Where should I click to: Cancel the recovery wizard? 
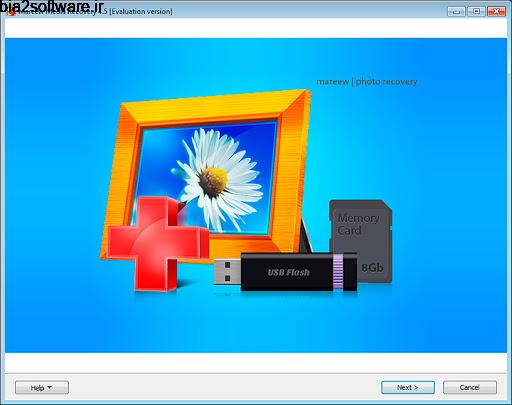470,387
